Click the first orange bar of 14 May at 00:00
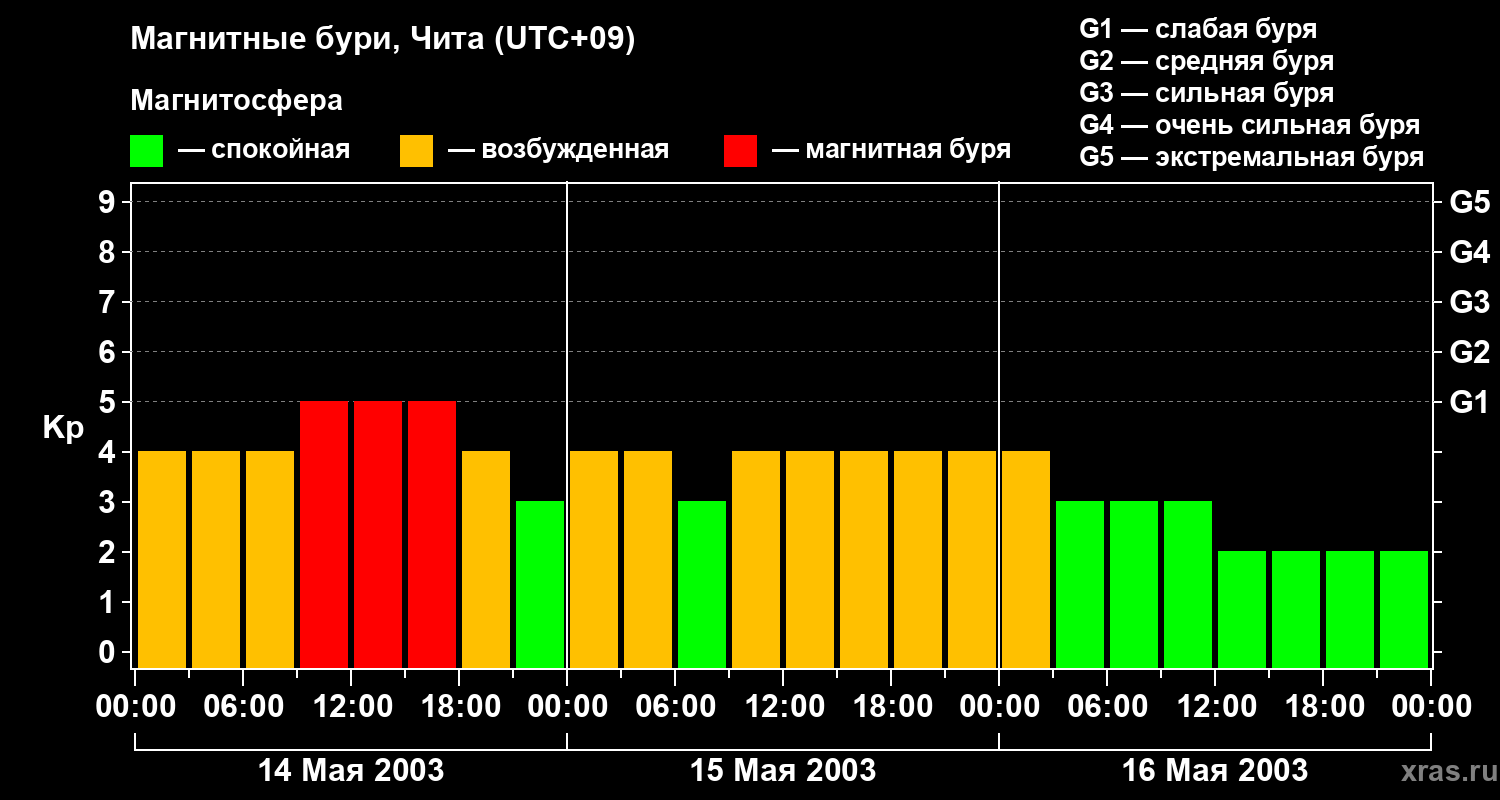The height and width of the screenshot is (800, 1500). (x=162, y=560)
